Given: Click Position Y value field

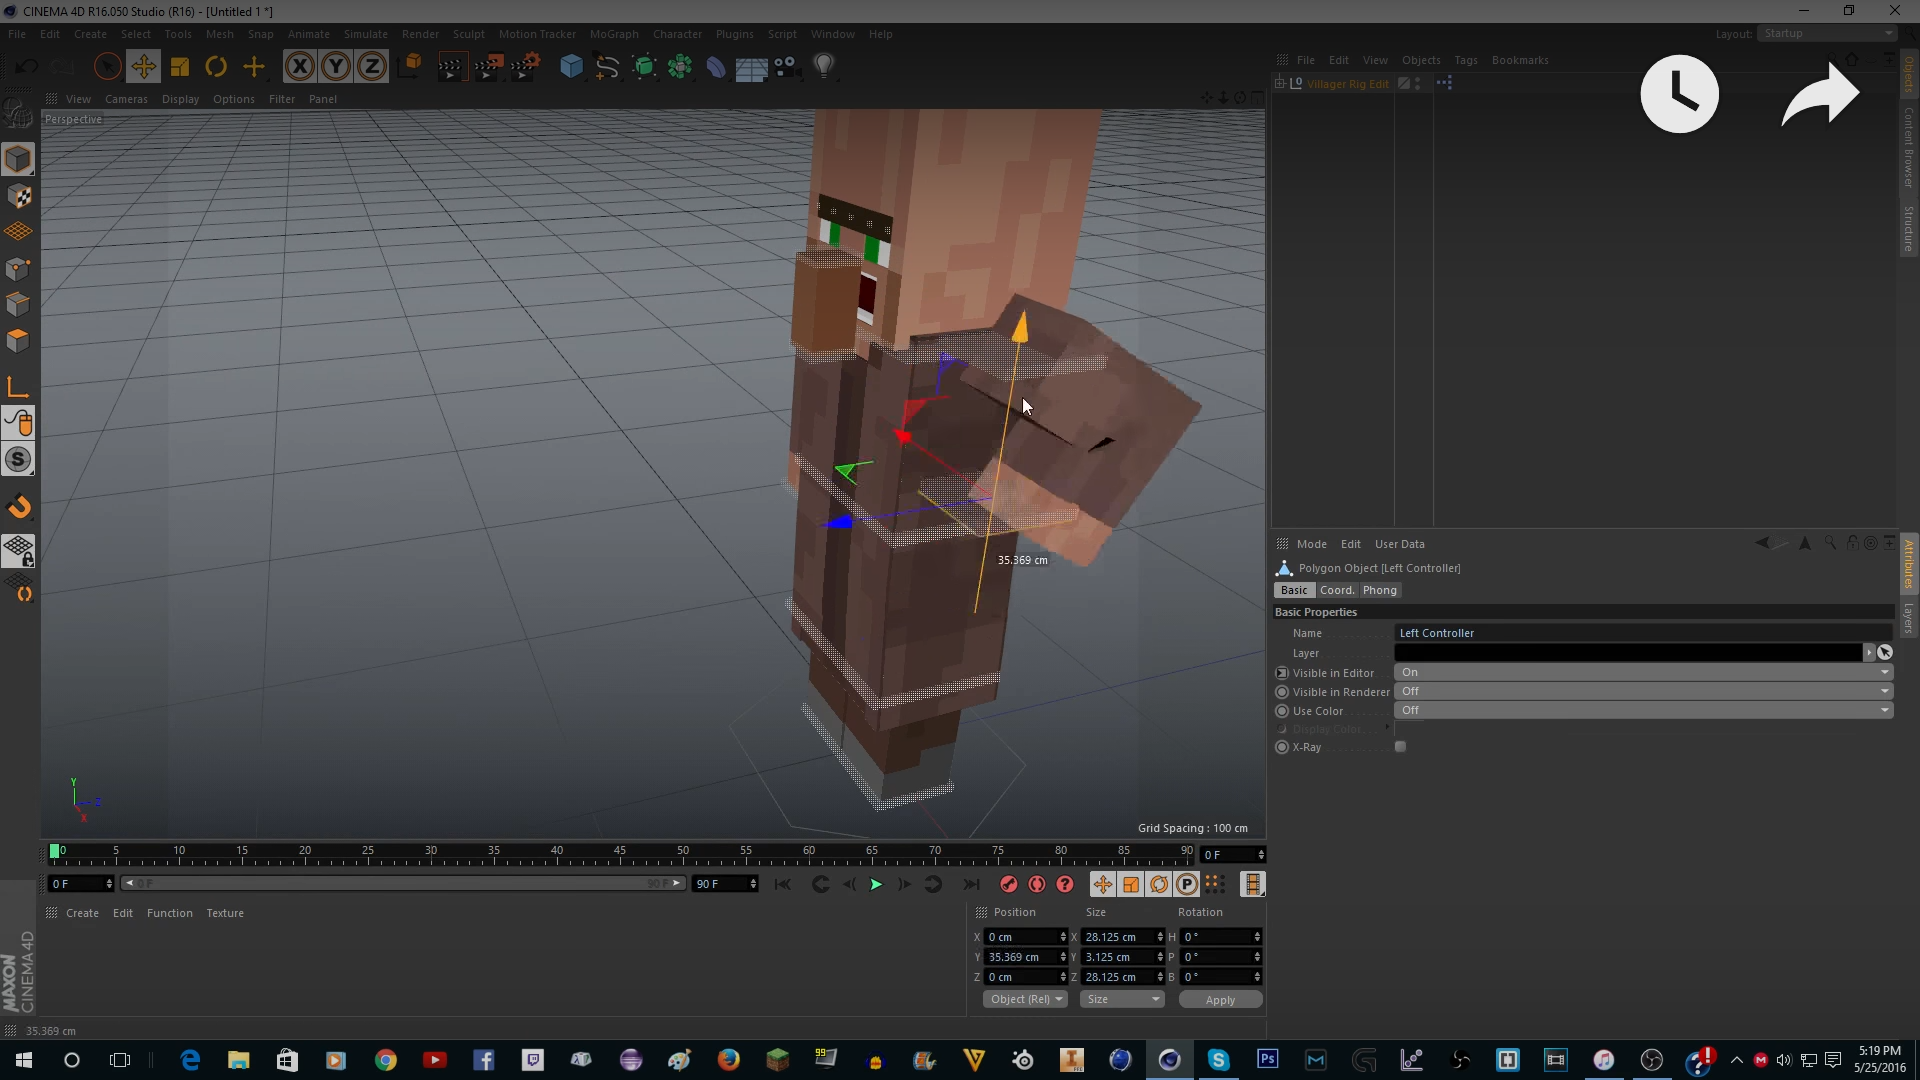Looking at the screenshot, I should tap(1026, 957).
